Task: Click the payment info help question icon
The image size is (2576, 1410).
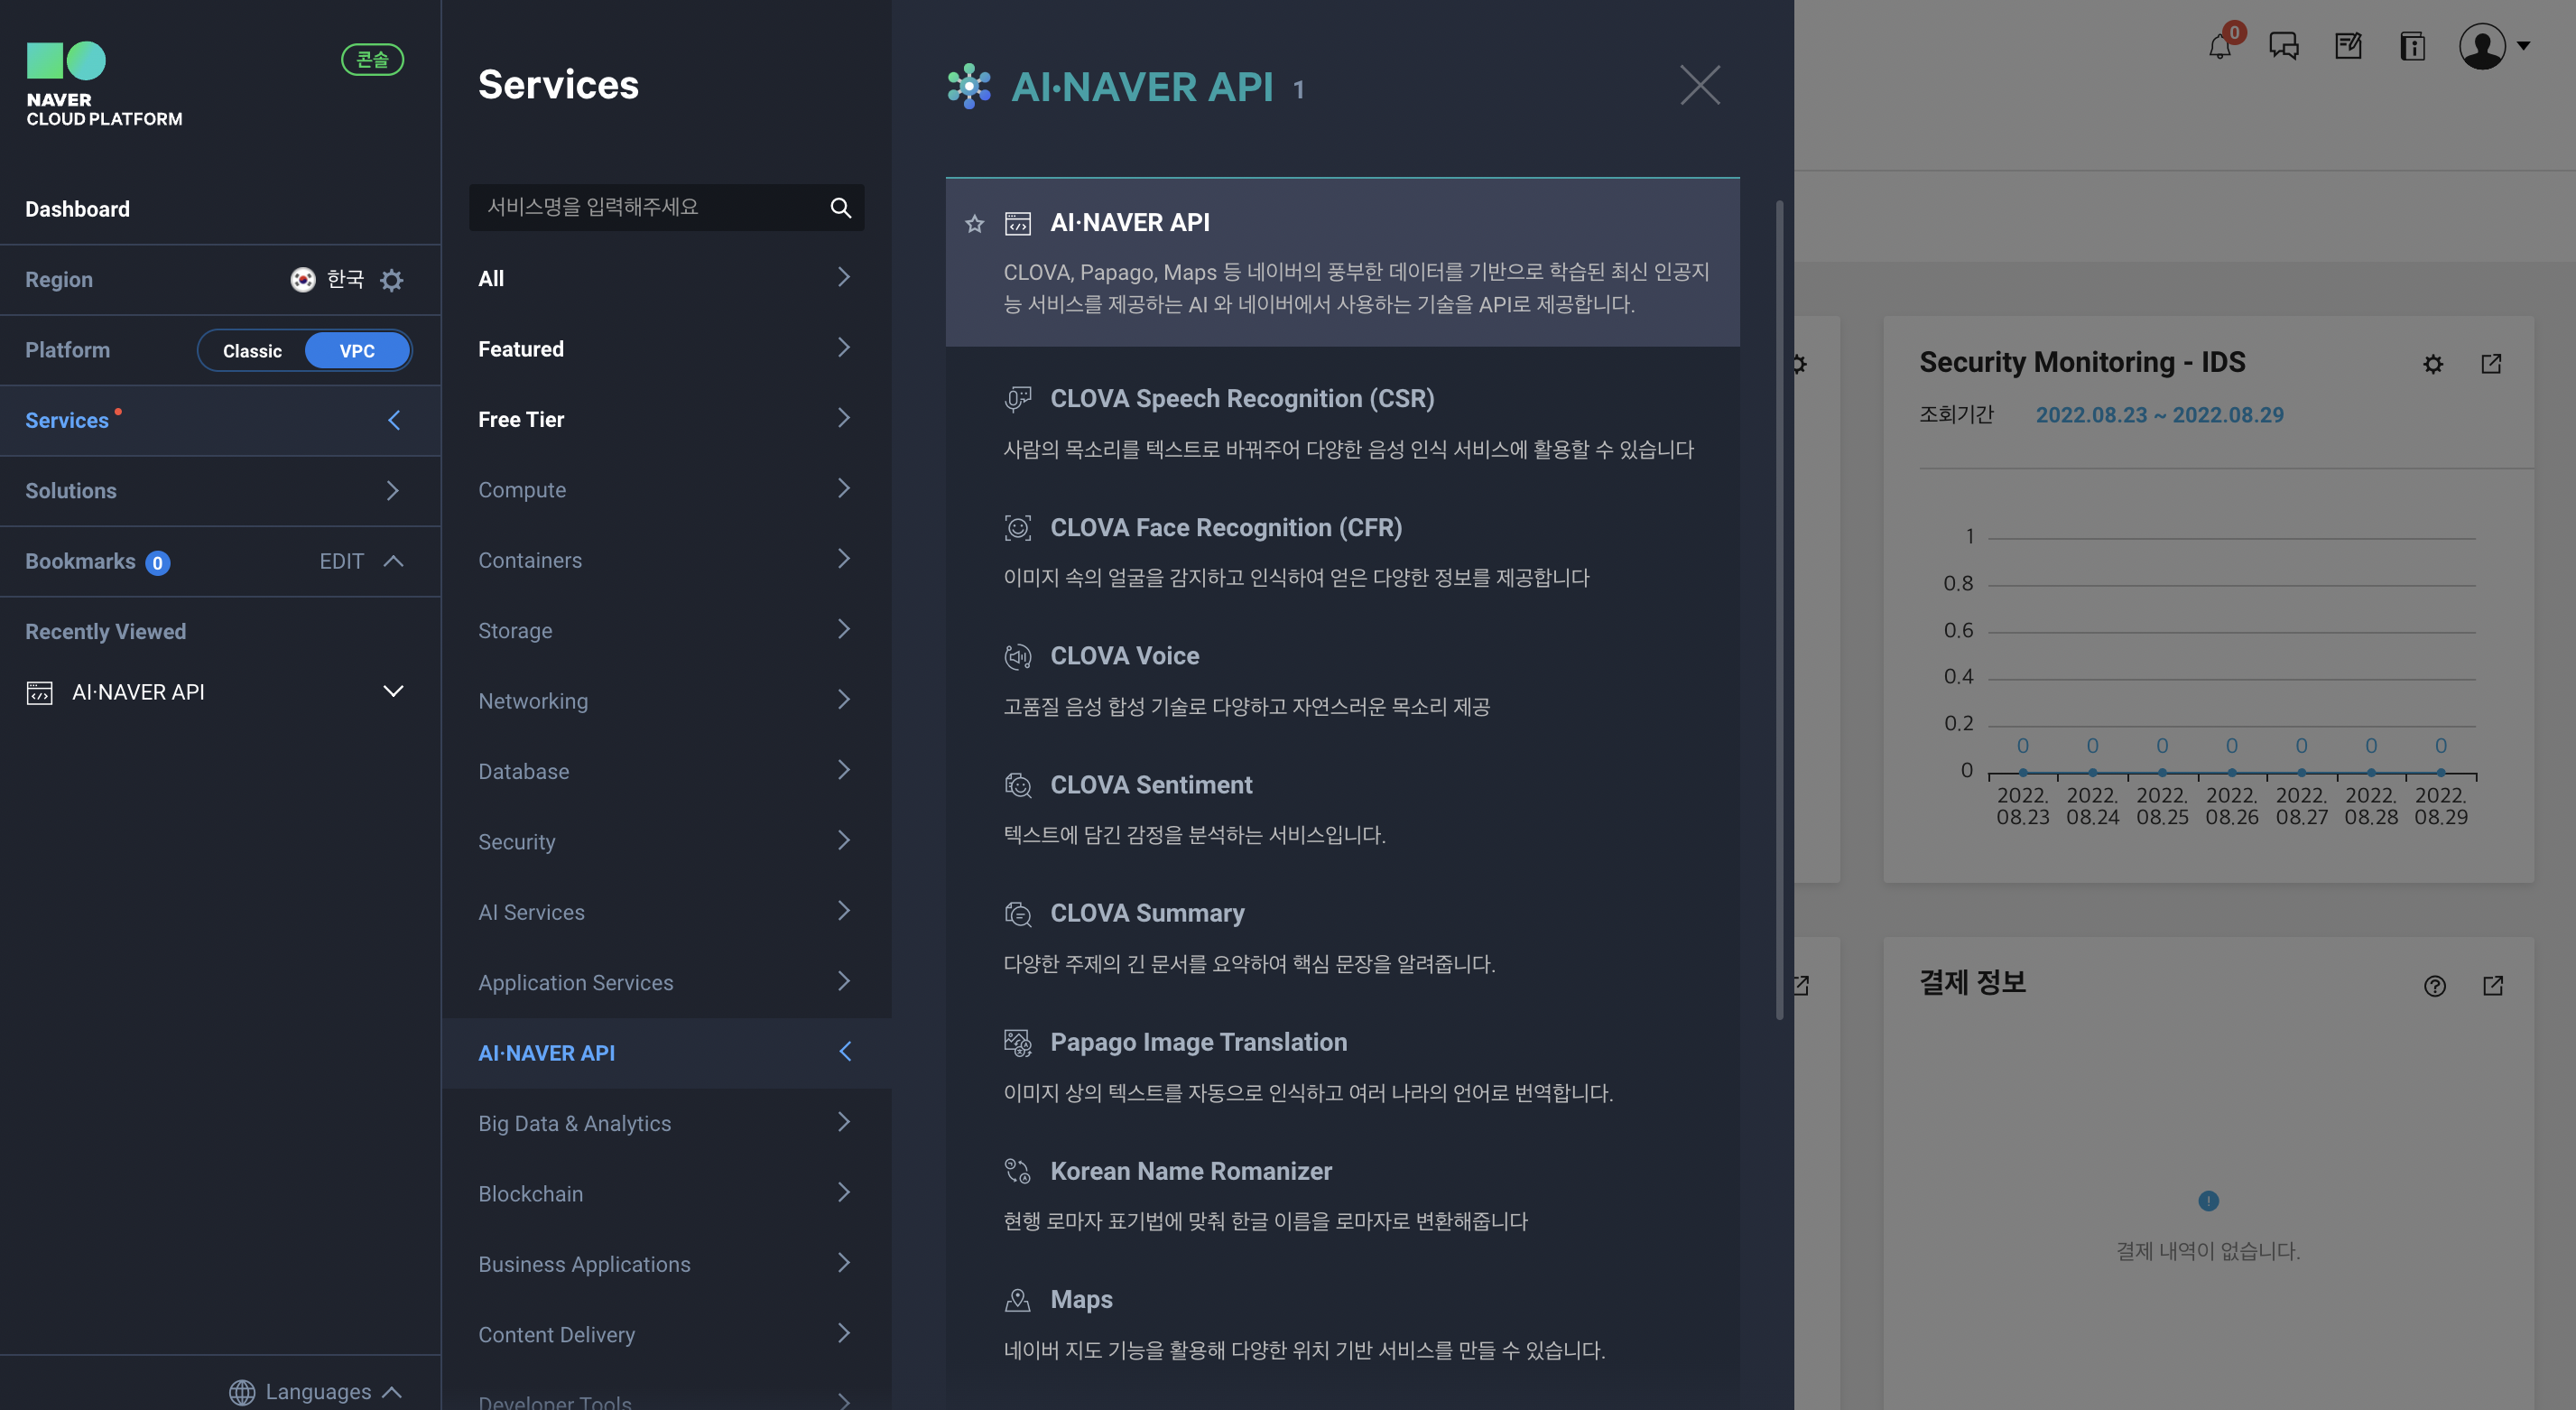Action: [2435, 986]
